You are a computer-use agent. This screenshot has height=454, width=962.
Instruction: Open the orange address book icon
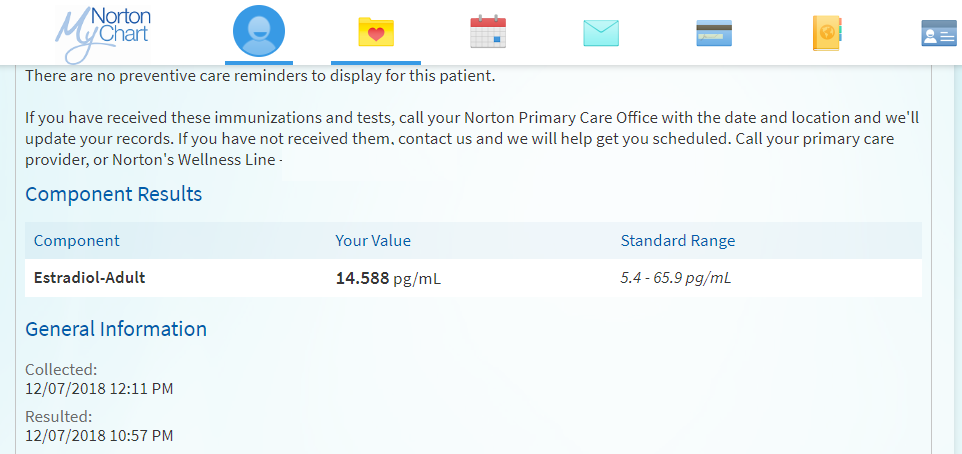827,33
